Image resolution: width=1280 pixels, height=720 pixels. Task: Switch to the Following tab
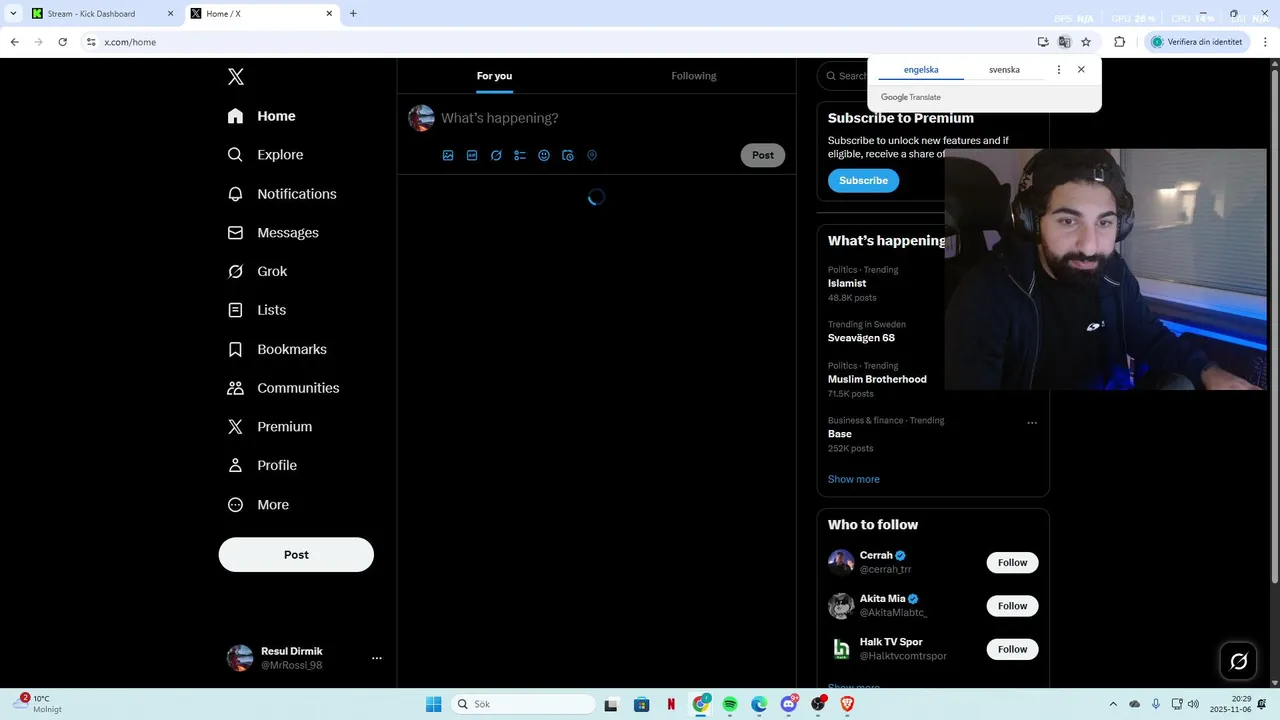(x=694, y=76)
